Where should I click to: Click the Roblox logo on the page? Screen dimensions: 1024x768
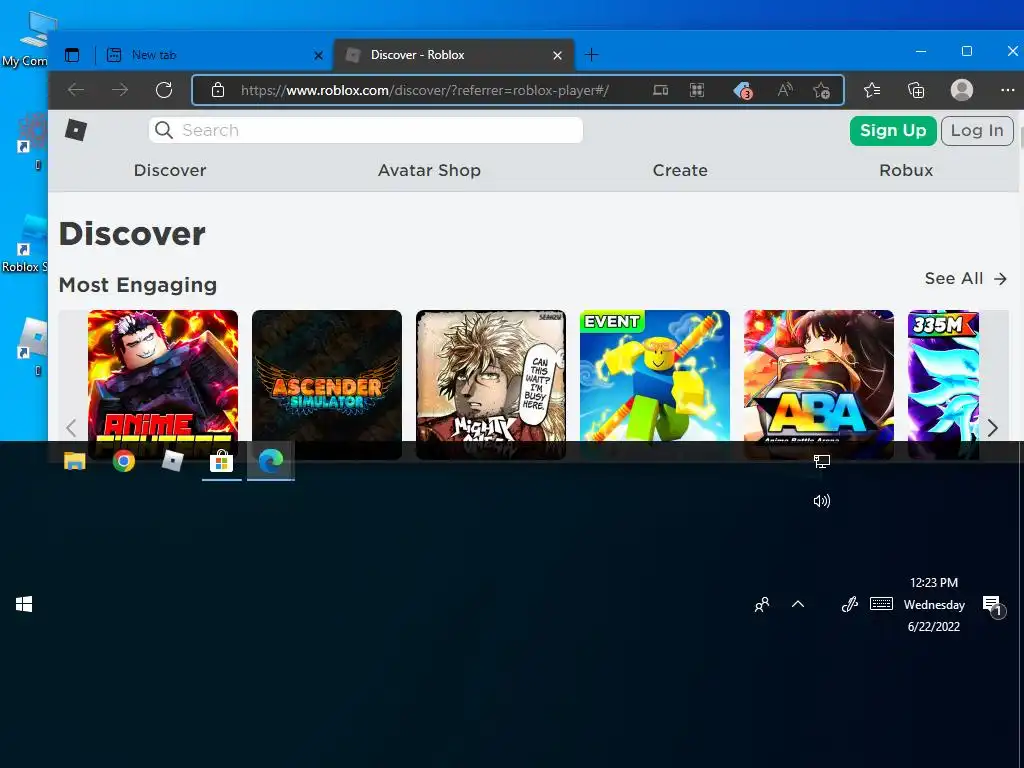pos(76,130)
